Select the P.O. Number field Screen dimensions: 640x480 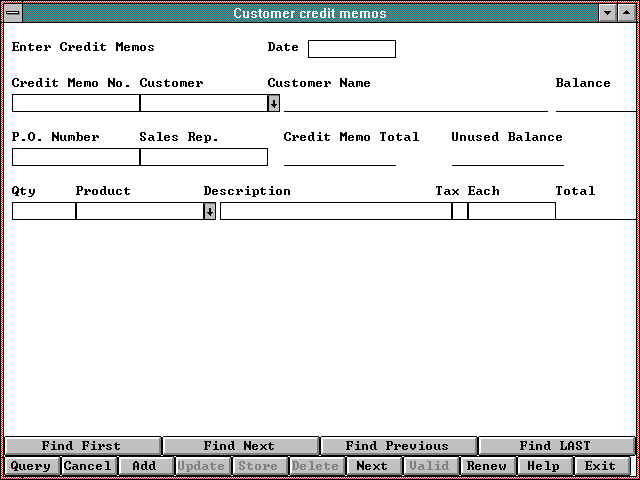pos(75,157)
